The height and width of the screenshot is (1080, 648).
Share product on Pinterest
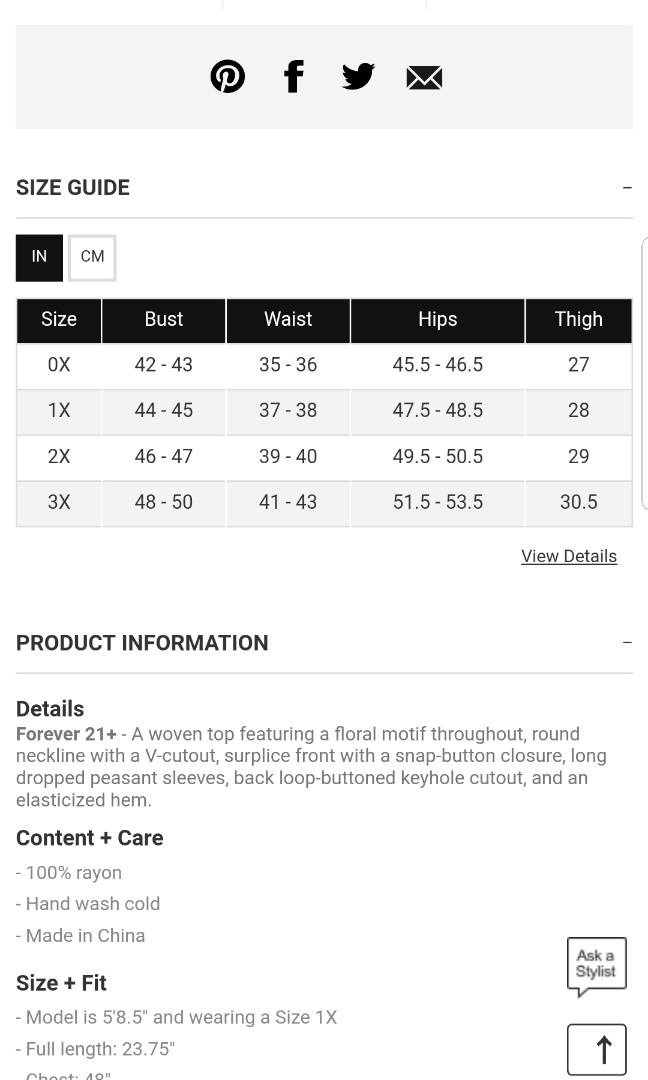tap(227, 76)
